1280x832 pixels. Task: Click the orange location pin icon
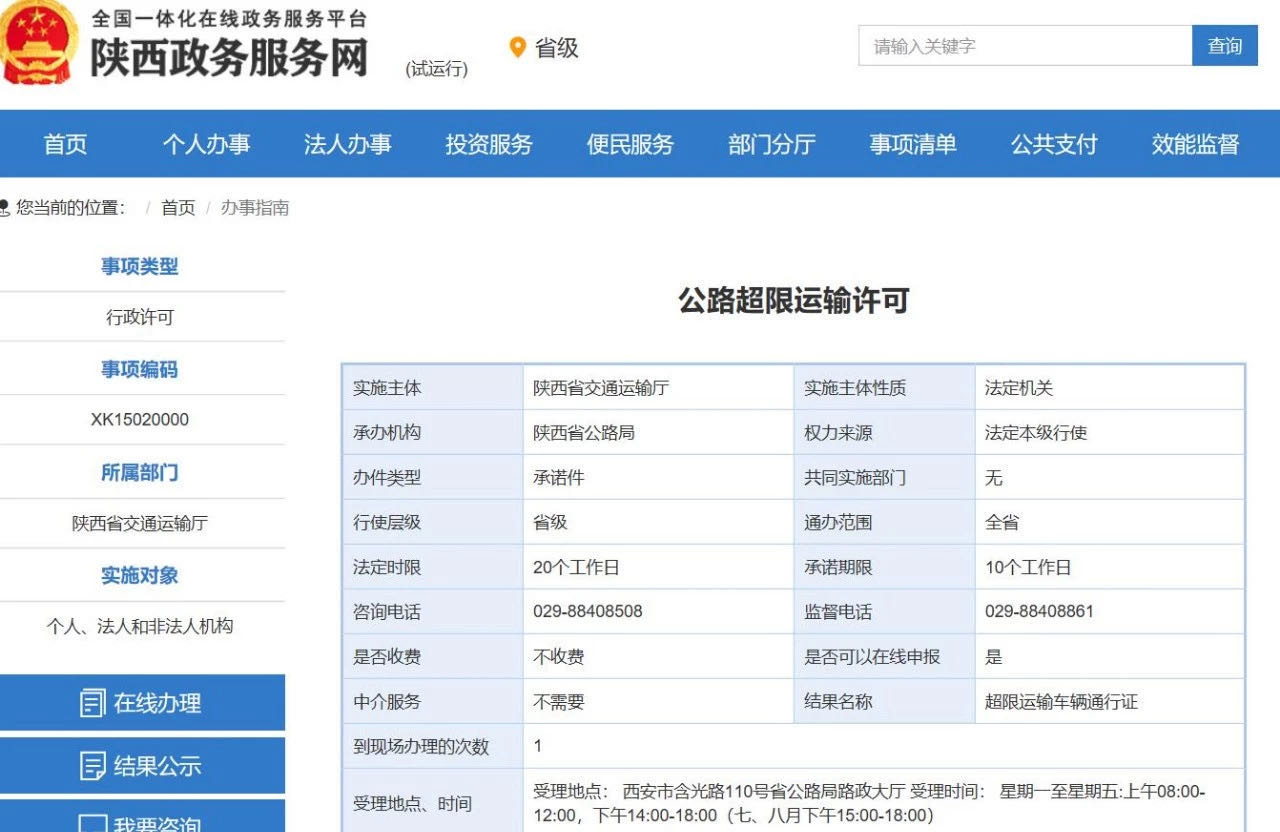[517, 47]
